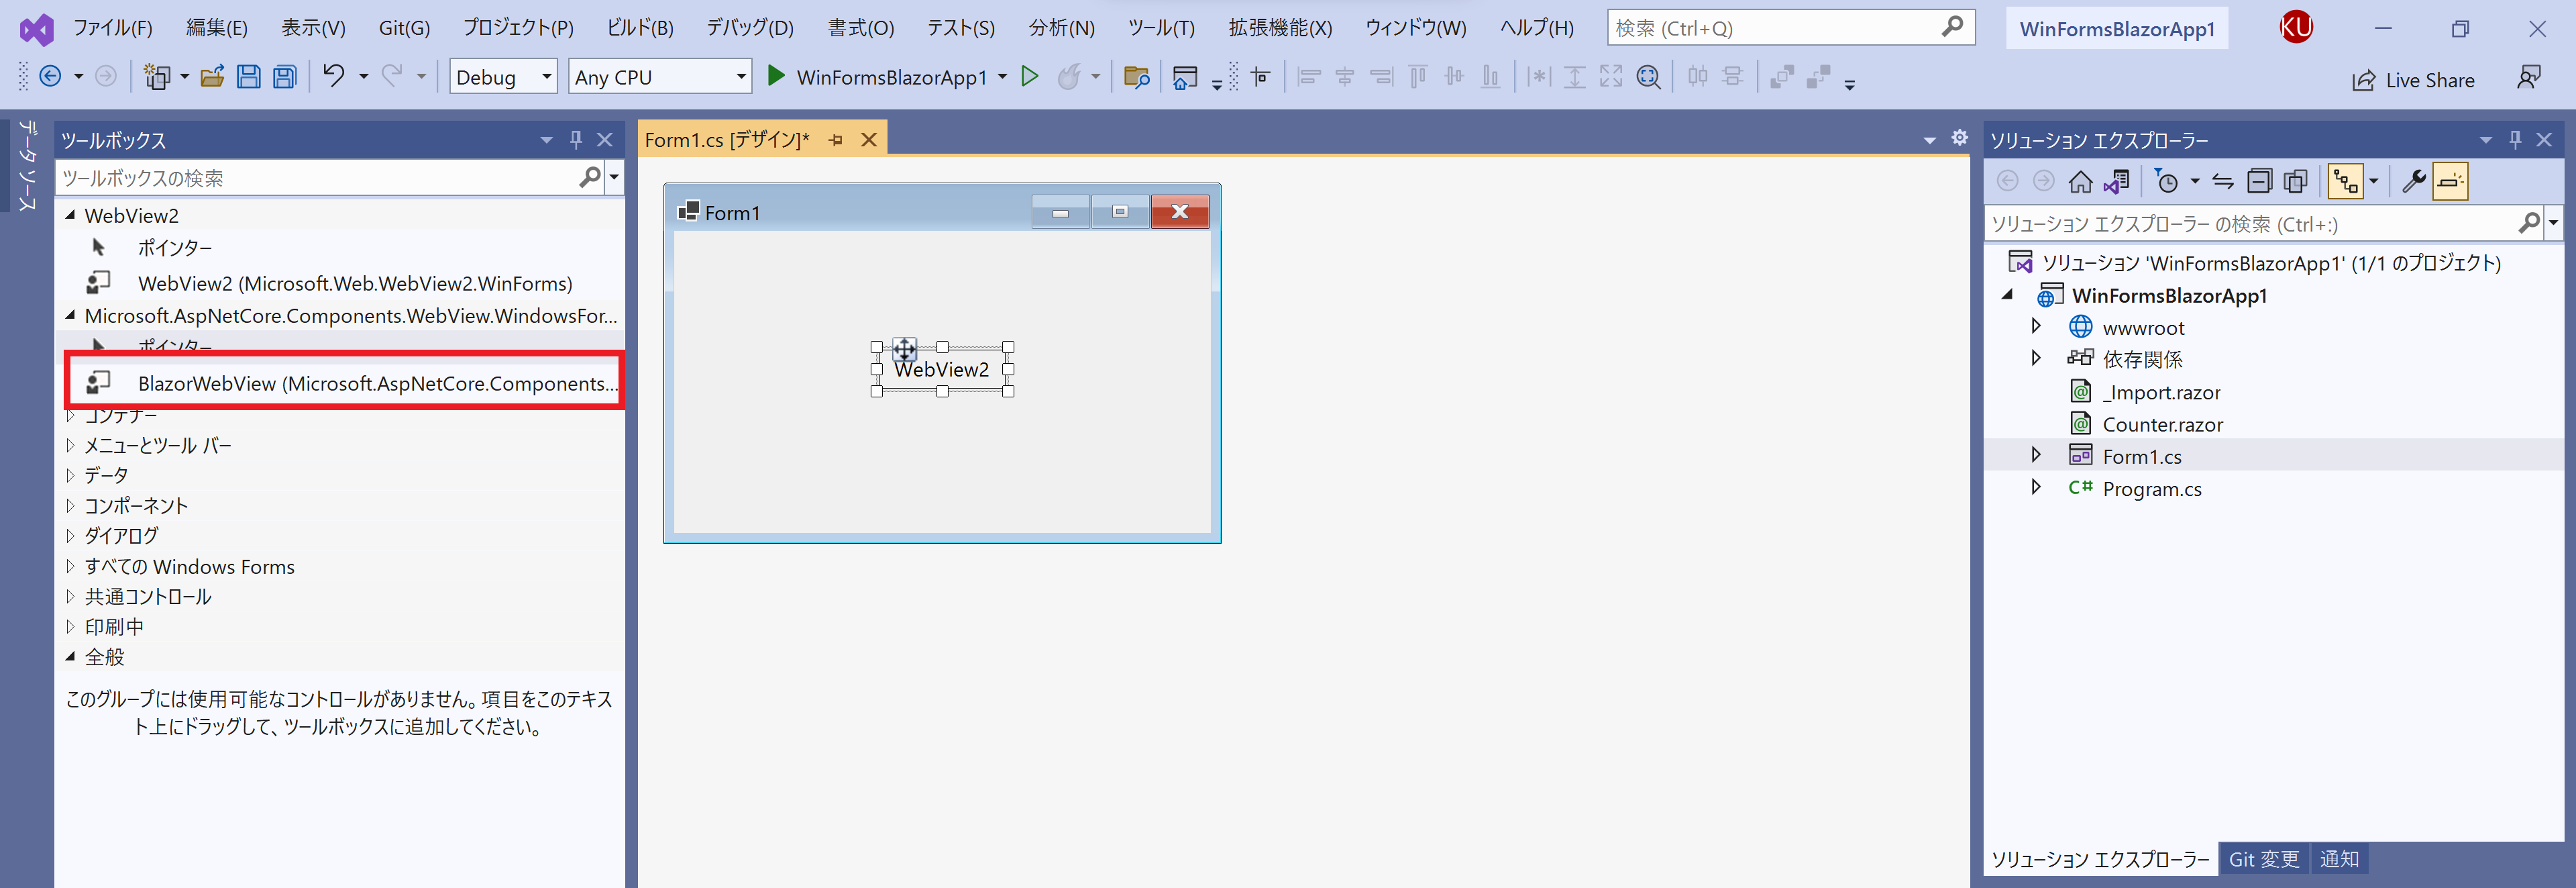Save the current file with the single disk icon
This screenshot has width=2576, height=888.
coord(248,76)
